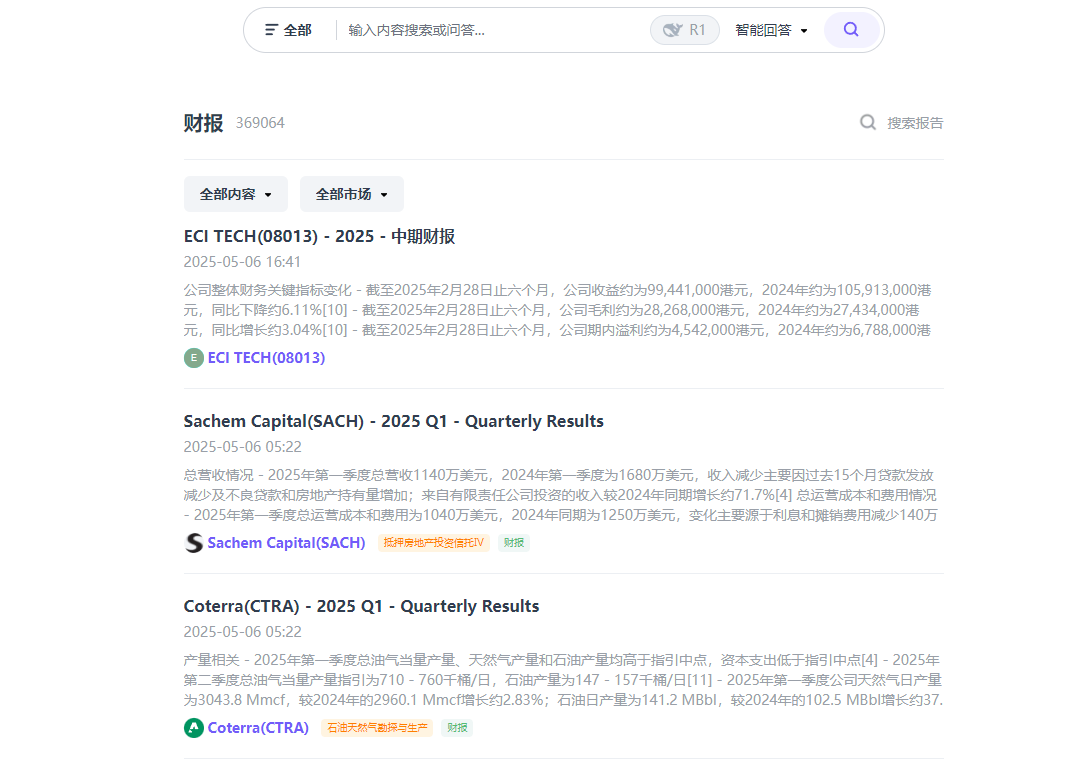Select the 石油天然气勘探与生产 tag
The image size is (1084, 773).
click(x=377, y=728)
